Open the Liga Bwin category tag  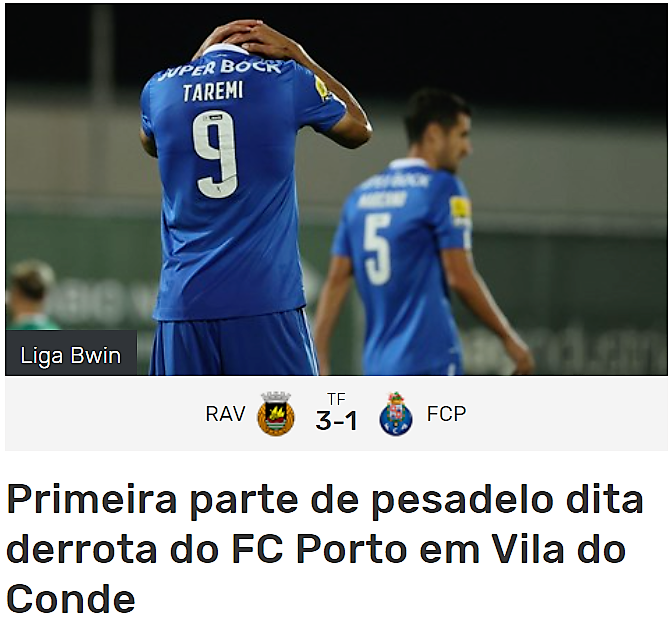point(71,355)
